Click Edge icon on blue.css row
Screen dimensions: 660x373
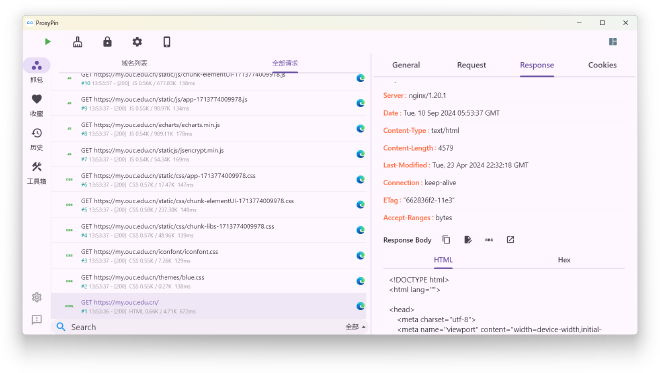[x=360, y=281]
